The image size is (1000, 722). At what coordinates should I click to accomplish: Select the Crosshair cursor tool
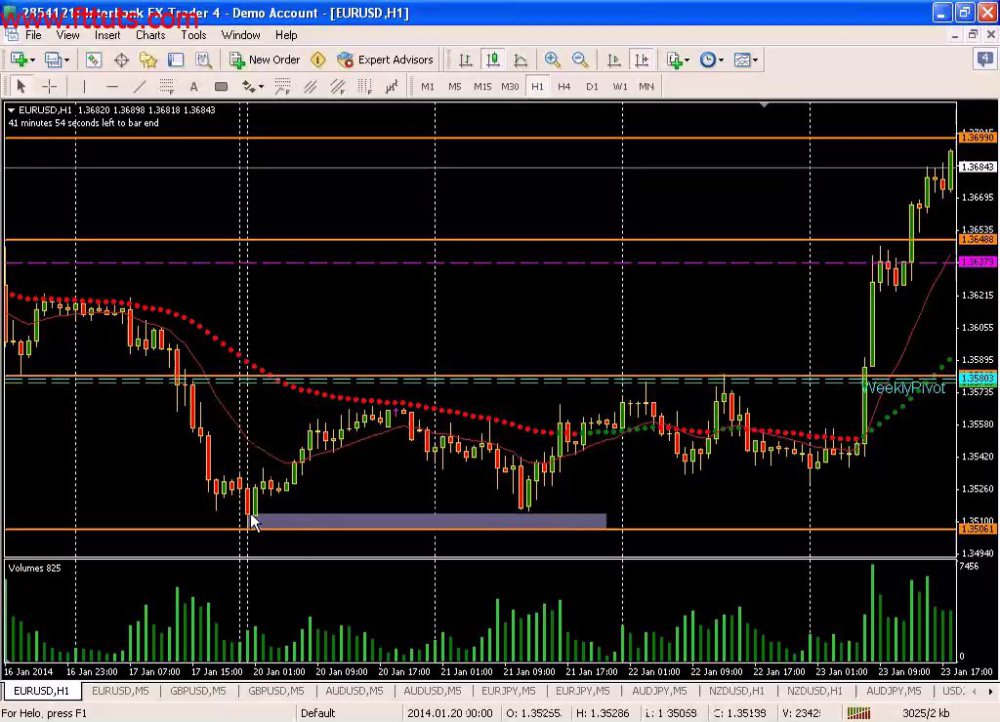(x=49, y=86)
